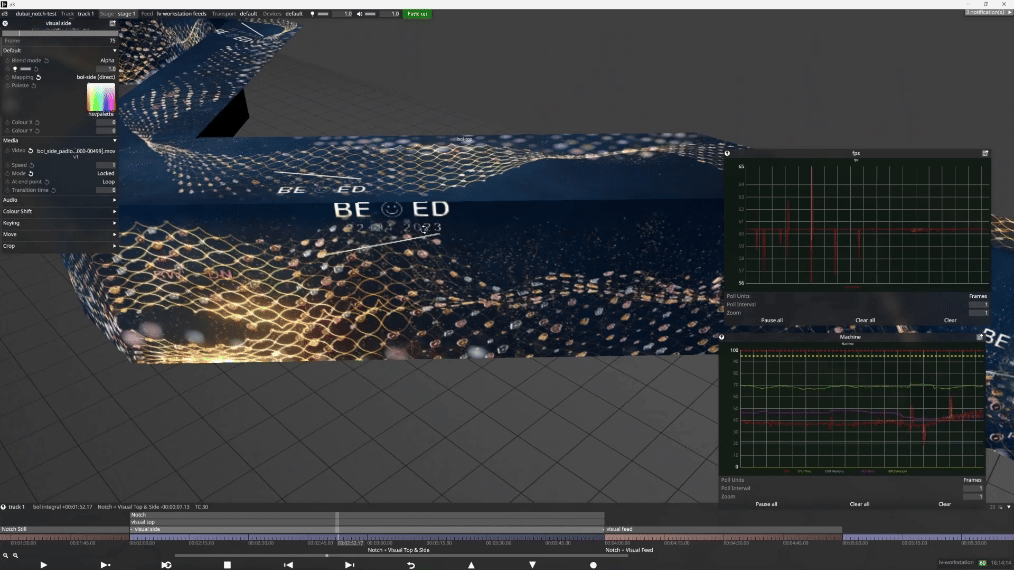Open the Track track 1 menu

click(x=77, y=14)
